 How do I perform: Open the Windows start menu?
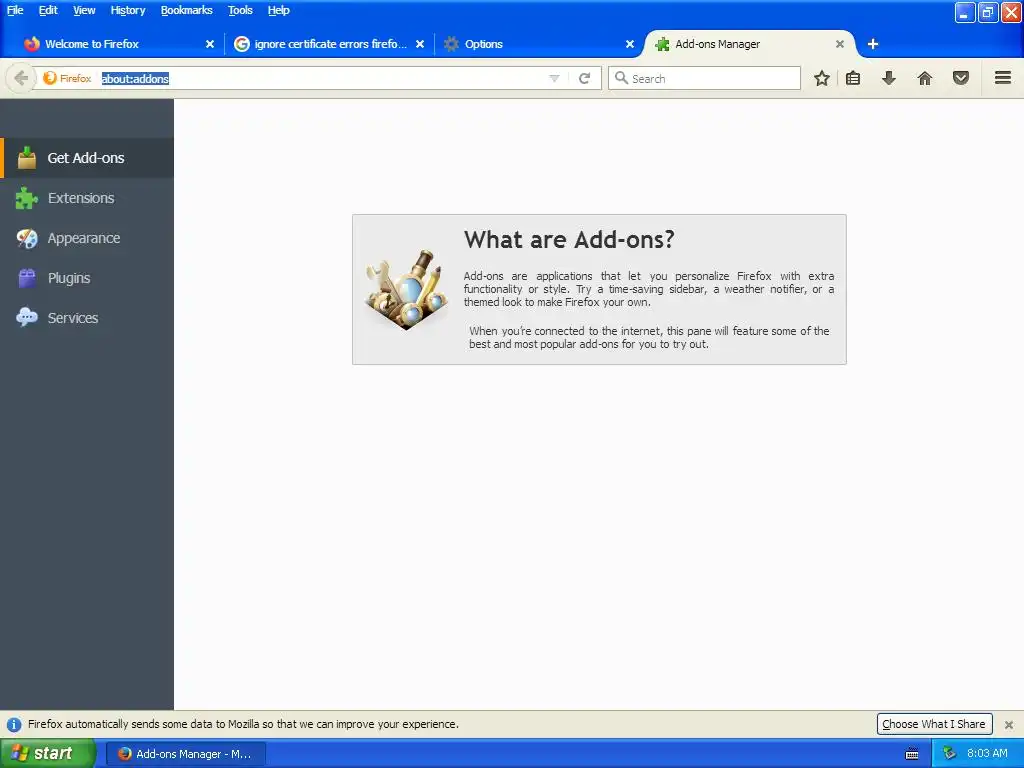tap(48, 754)
